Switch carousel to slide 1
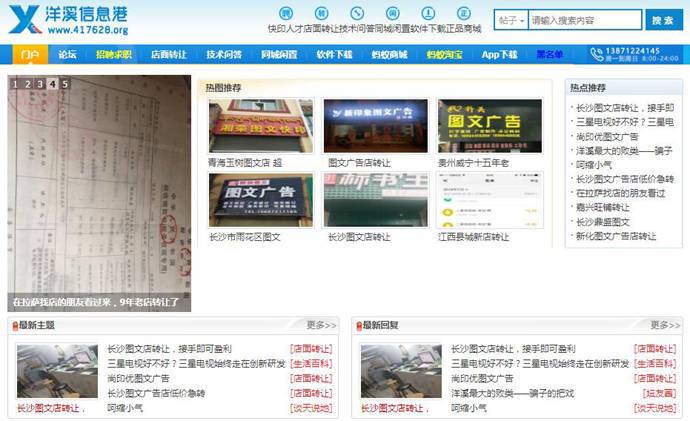 (16, 84)
